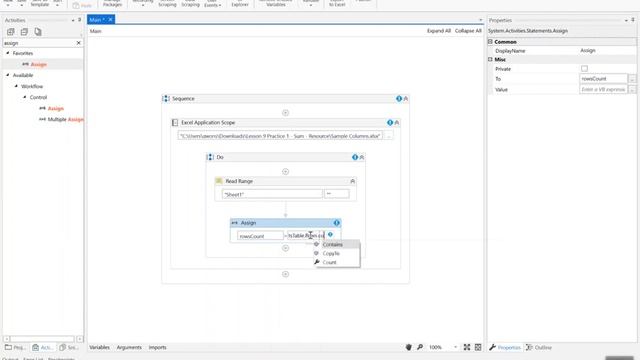This screenshot has width=640, height=360.
Task: Collapse the Control tree node
Action: click(x=25, y=97)
